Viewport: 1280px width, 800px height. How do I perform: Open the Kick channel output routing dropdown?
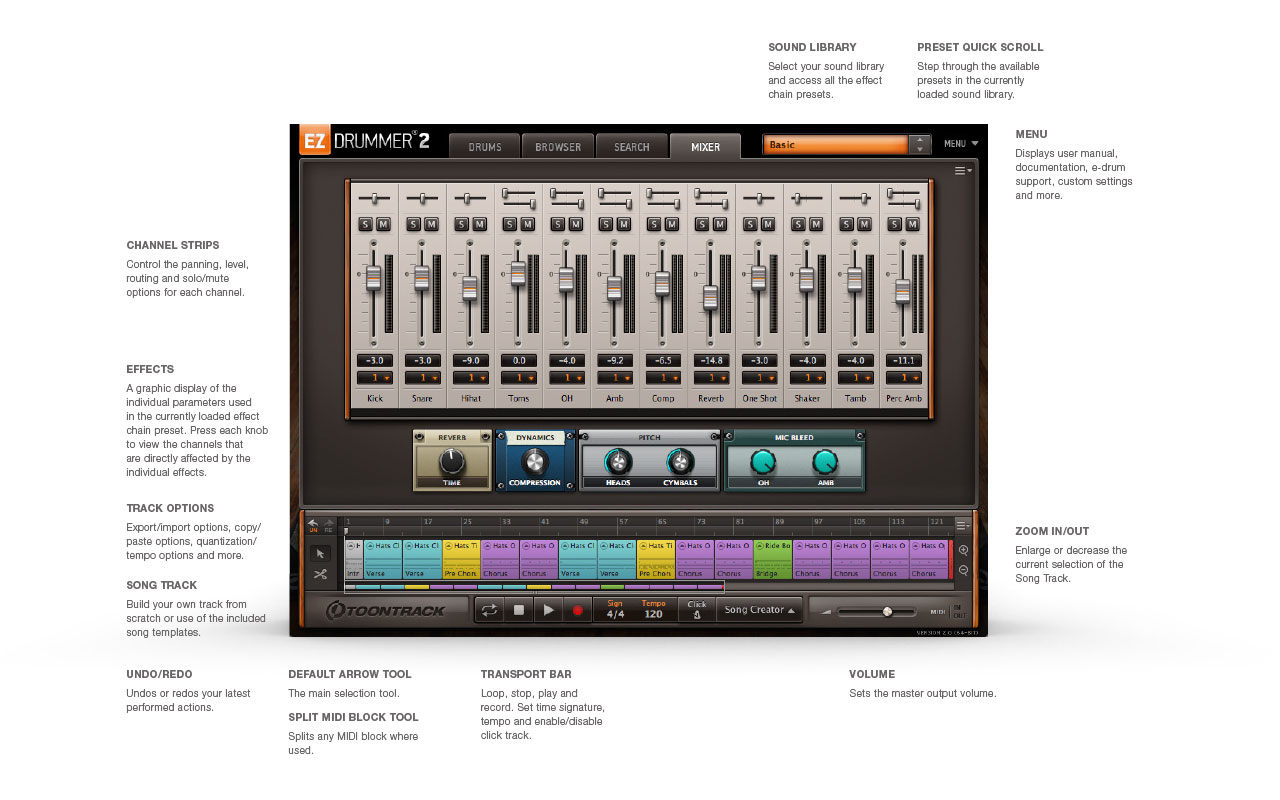point(375,378)
